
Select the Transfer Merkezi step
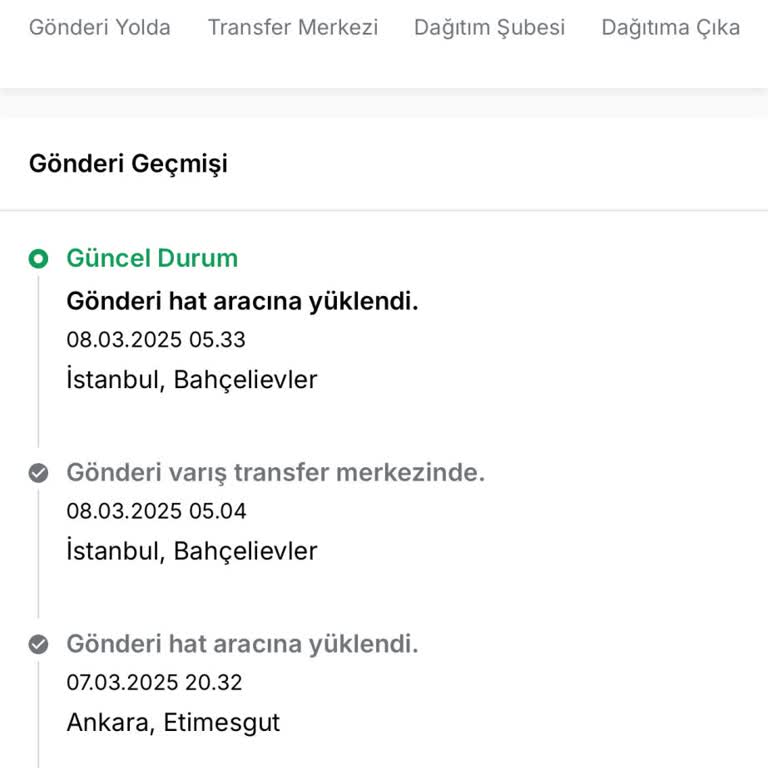click(293, 27)
